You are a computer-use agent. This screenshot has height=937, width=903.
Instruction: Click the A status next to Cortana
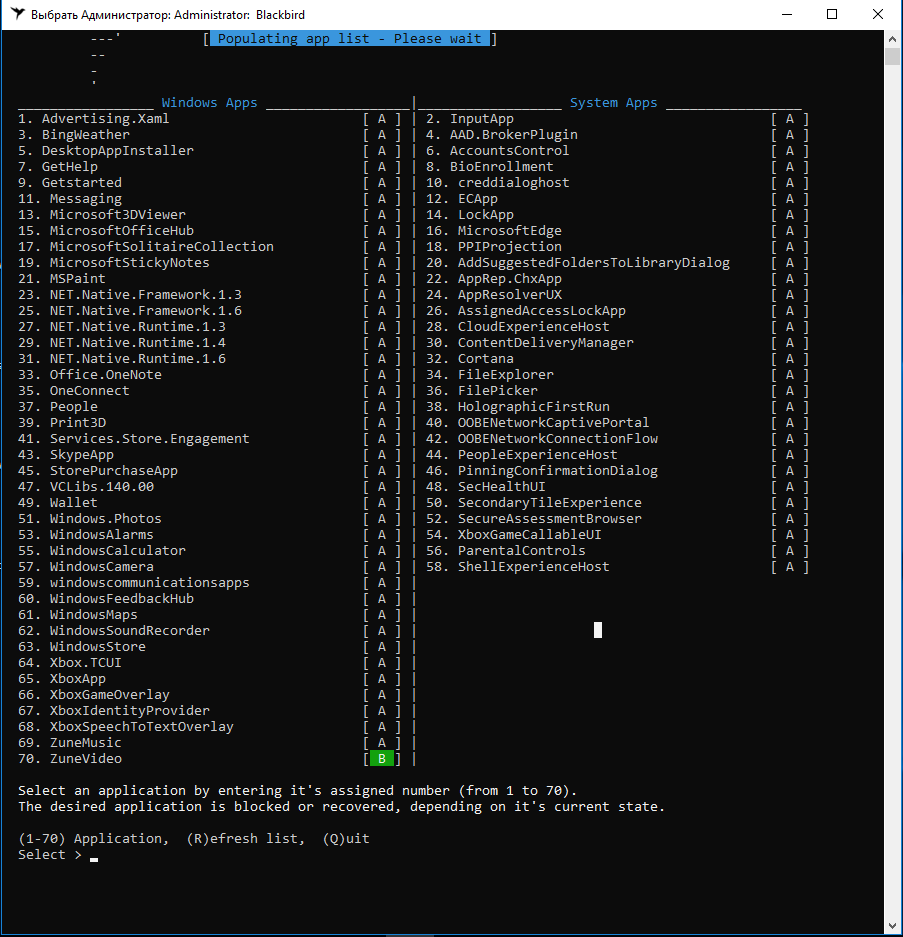coord(789,359)
